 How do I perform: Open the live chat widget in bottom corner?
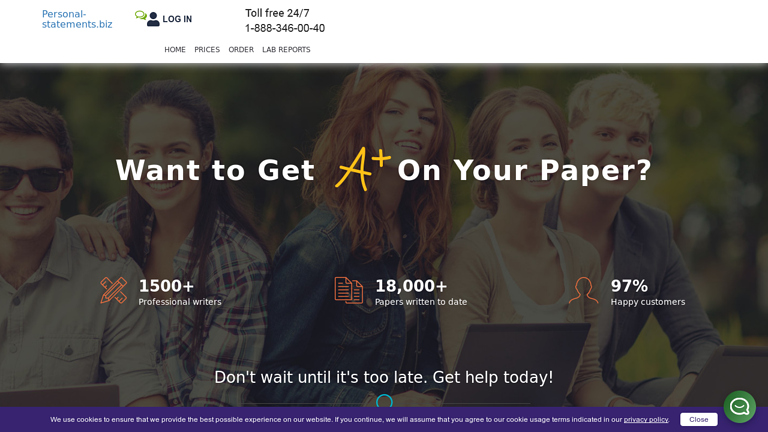click(x=740, y=406)
